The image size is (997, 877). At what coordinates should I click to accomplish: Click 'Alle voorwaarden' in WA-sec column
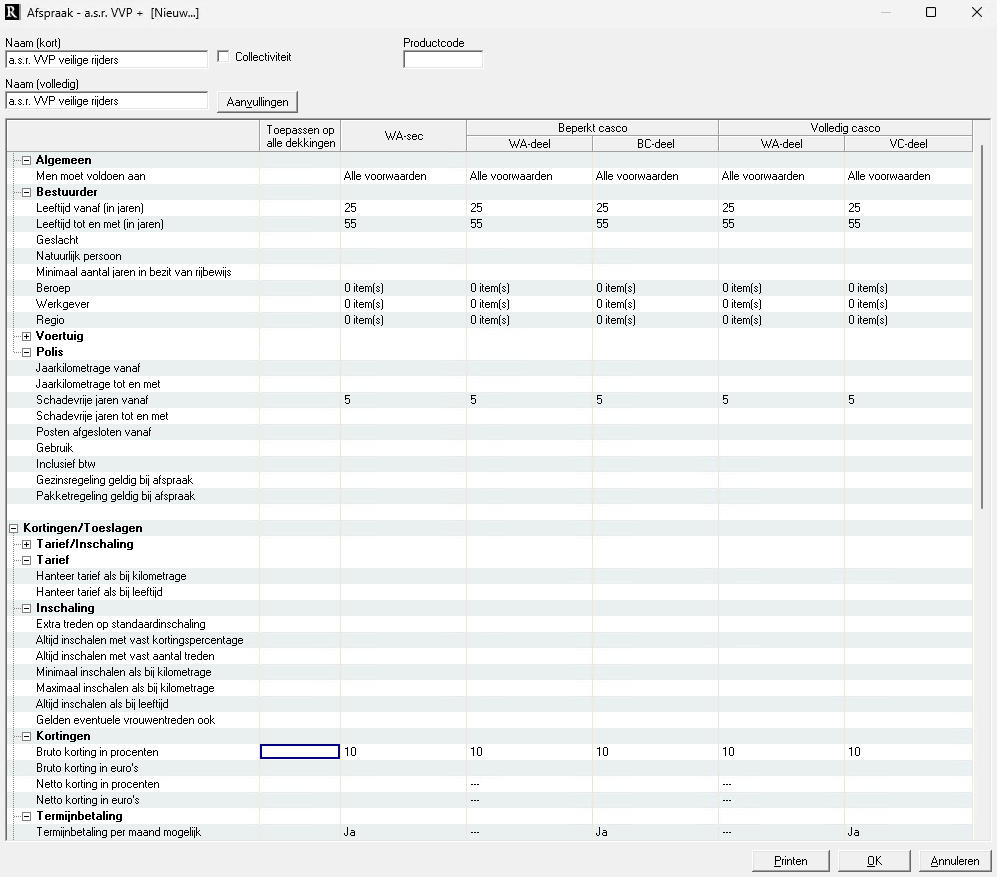point(385,176)
